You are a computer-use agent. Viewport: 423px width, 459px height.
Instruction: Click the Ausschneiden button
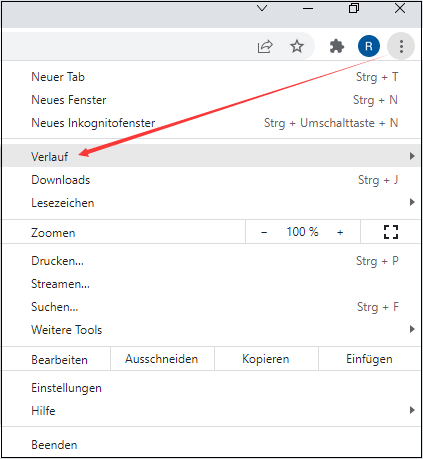162,359
